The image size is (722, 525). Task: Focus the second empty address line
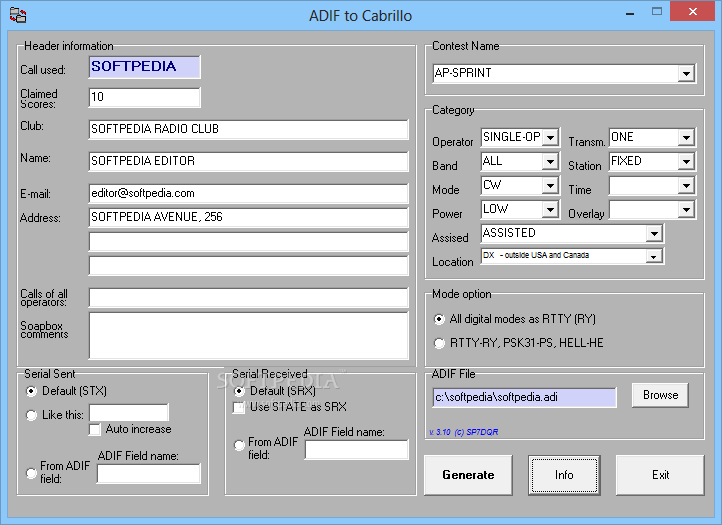pos(249,242)
